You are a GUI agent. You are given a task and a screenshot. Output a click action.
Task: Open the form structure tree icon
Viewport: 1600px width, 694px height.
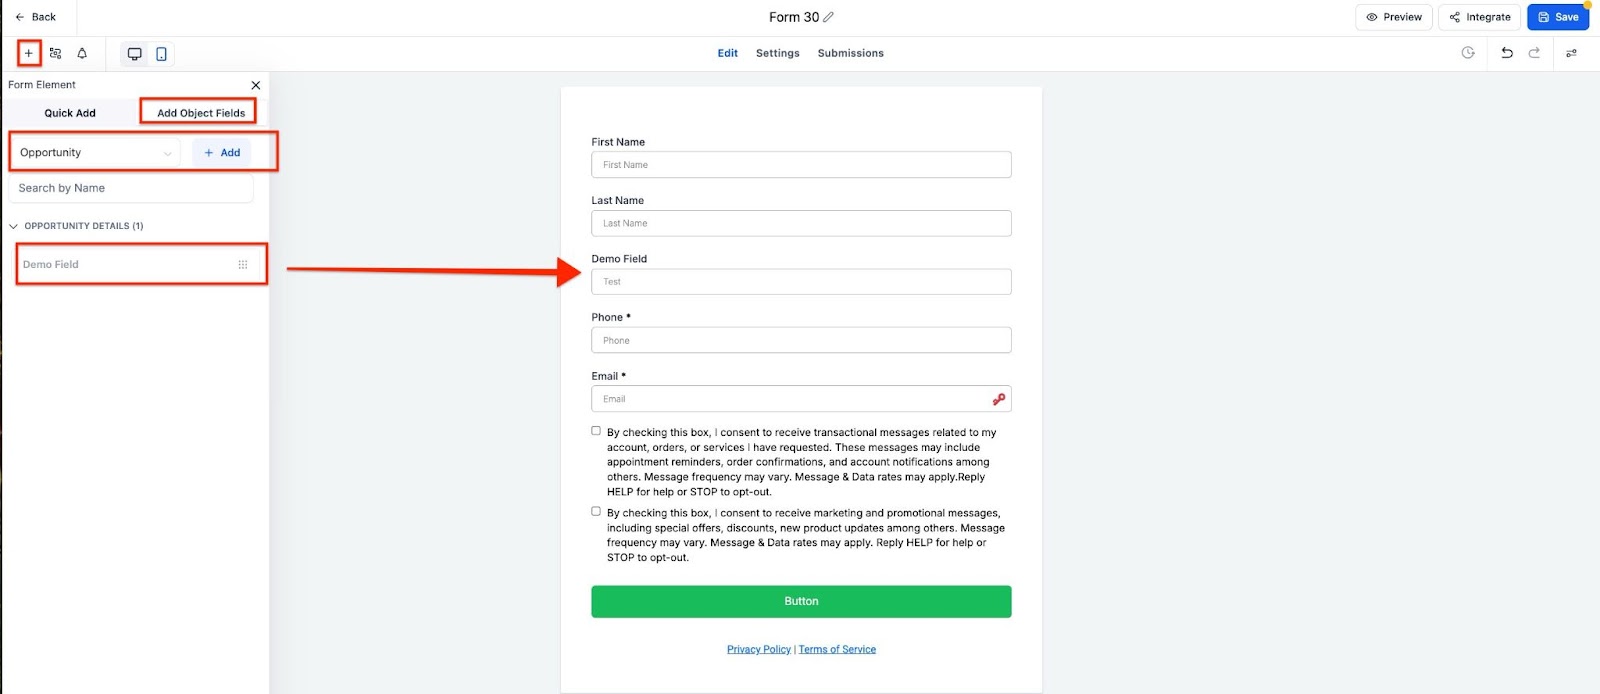coord(56,53)
